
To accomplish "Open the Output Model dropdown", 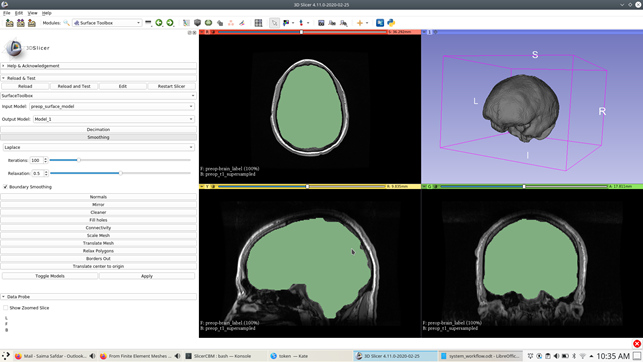I will [113, 119].
